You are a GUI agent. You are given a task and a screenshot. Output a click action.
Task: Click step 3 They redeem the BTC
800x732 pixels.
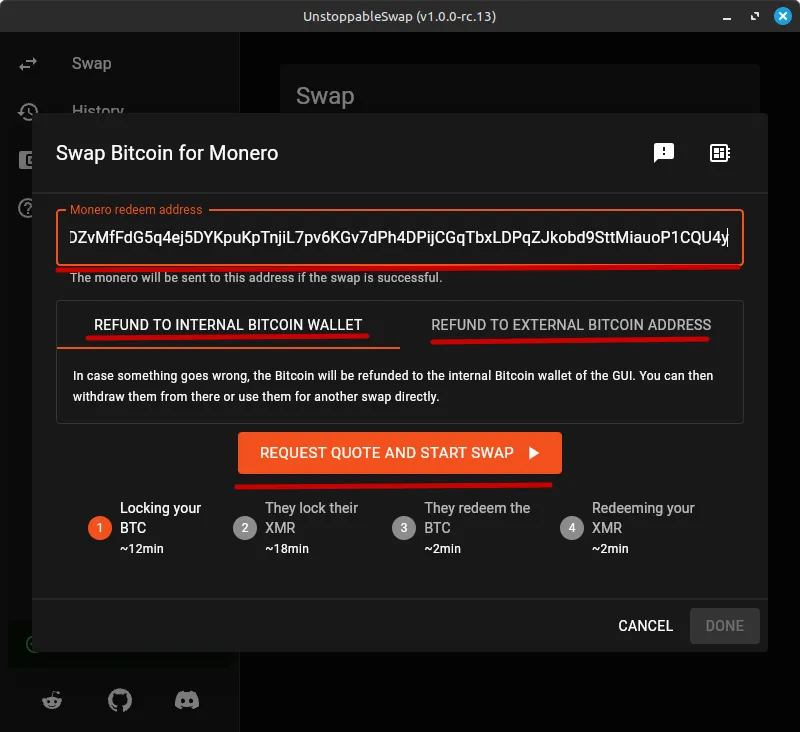click(x=461, y=528)
